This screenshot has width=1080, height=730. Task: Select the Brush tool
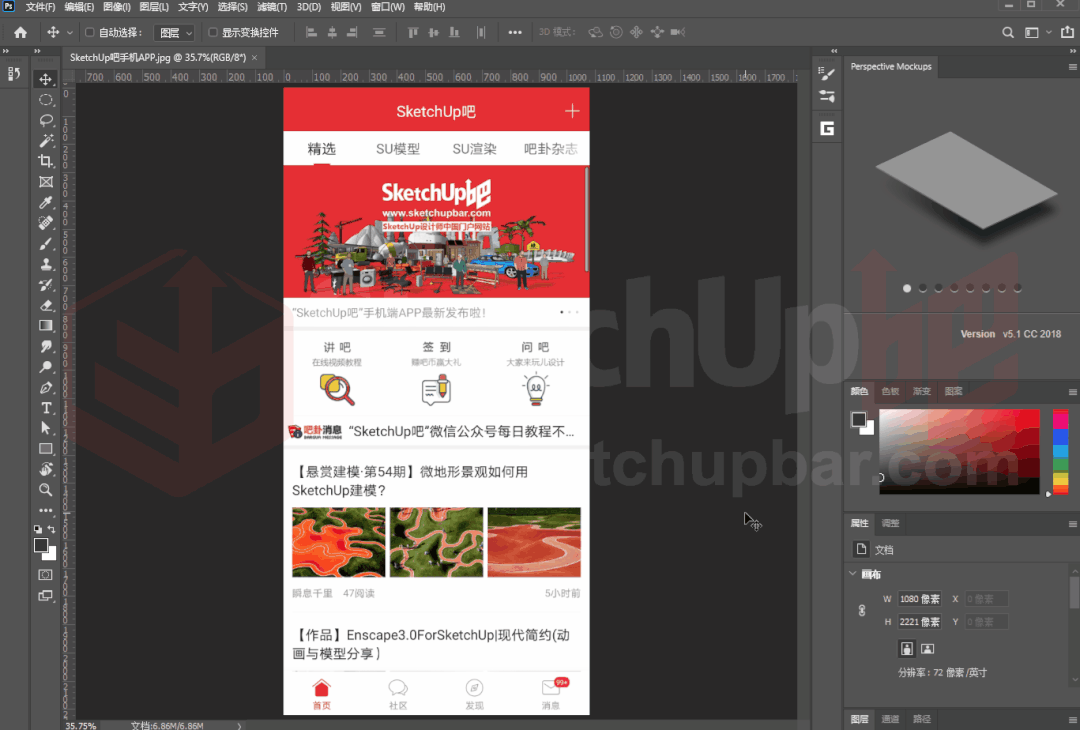coord(45,244)
